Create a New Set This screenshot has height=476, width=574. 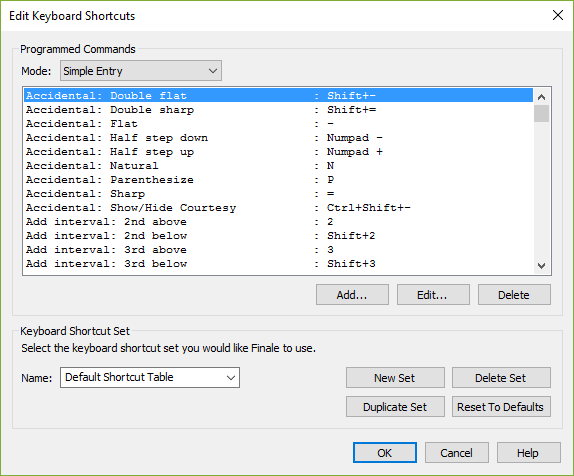pos(395,378)
